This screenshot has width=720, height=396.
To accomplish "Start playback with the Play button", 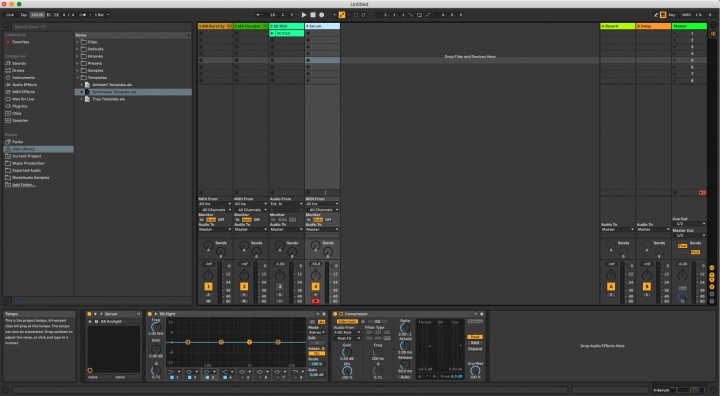I will coord(304,15).
